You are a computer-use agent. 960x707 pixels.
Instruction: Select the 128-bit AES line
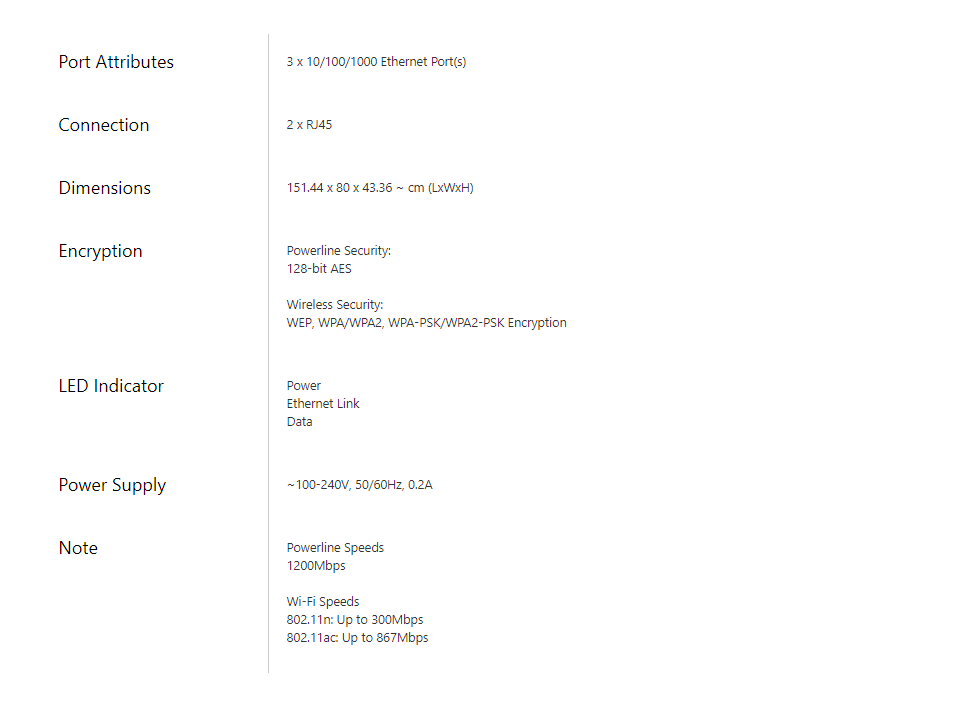(x=319, y=269)
